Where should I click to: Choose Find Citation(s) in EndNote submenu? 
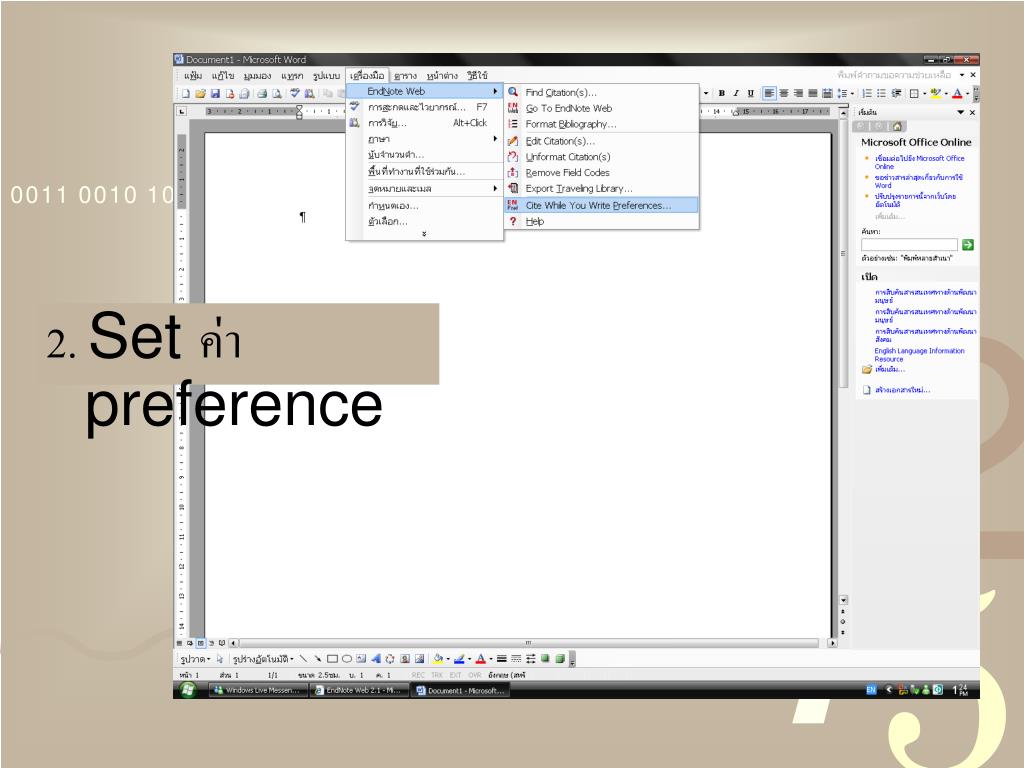pos(601,93)
